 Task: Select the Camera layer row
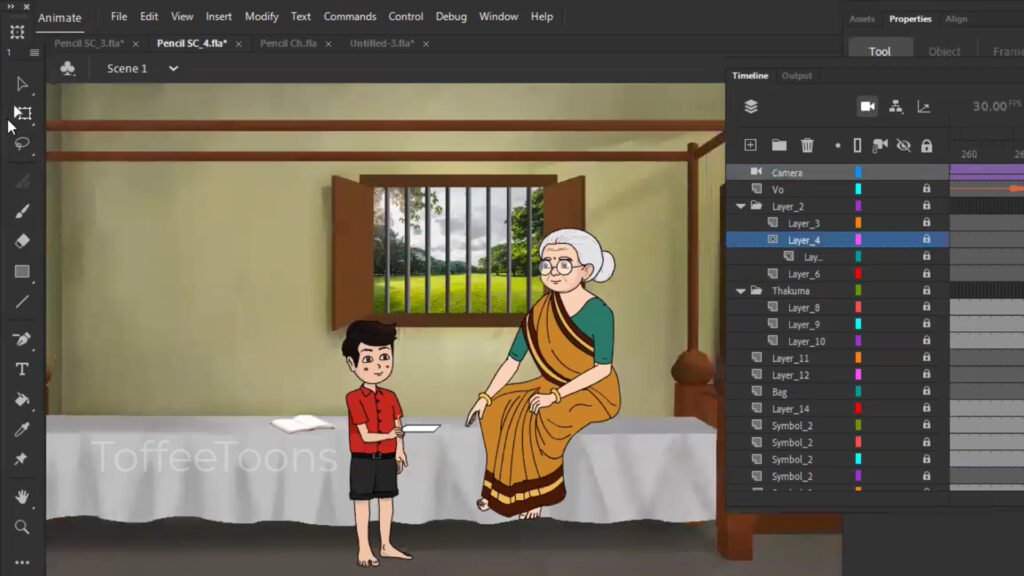point(837,172)
